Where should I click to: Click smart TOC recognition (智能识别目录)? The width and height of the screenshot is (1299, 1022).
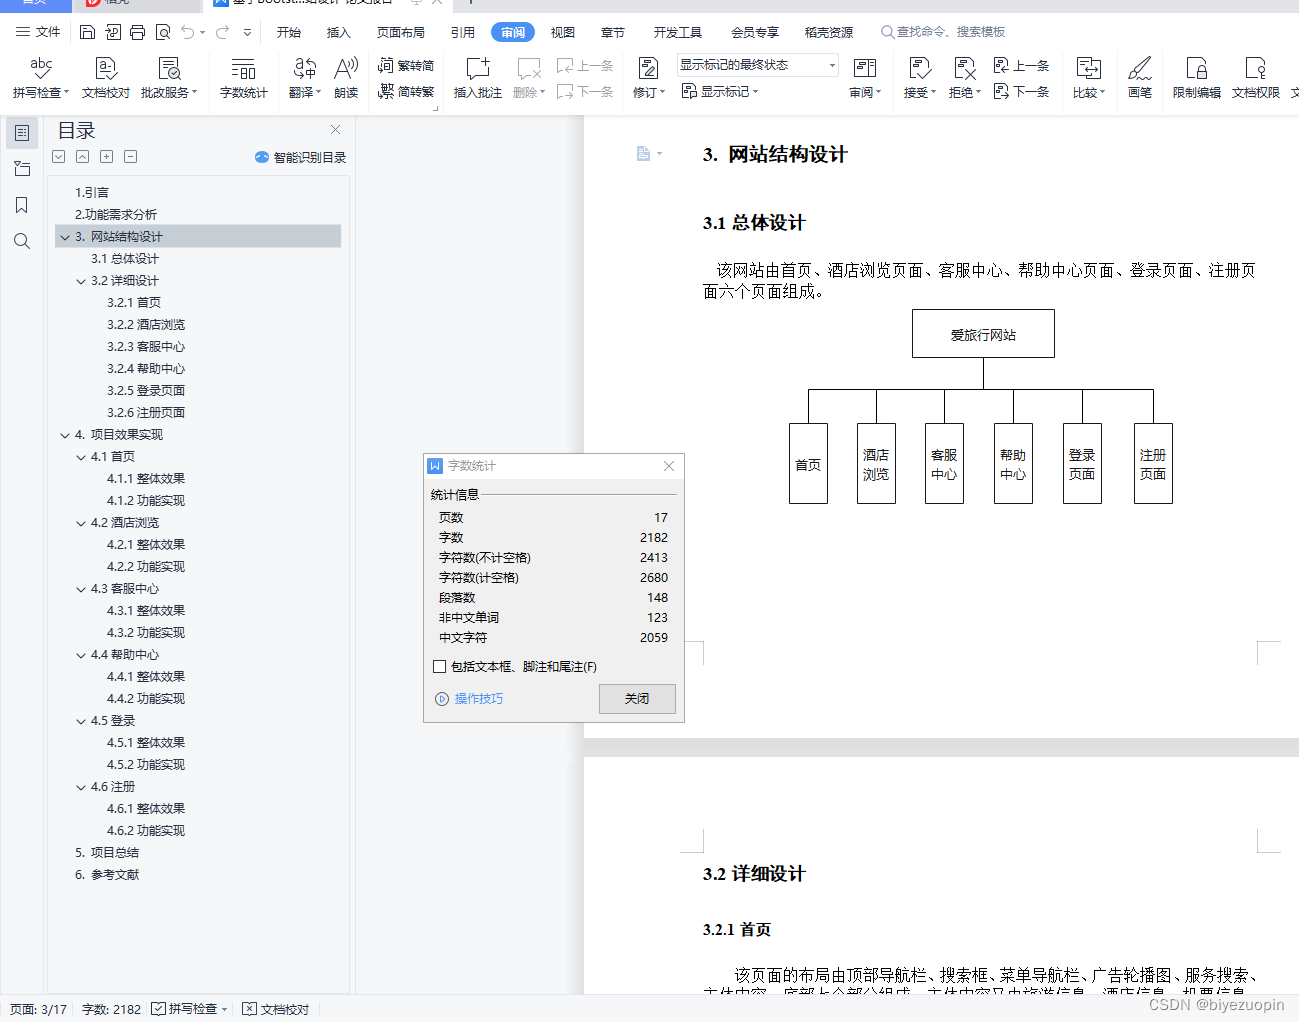pos(300,157)
